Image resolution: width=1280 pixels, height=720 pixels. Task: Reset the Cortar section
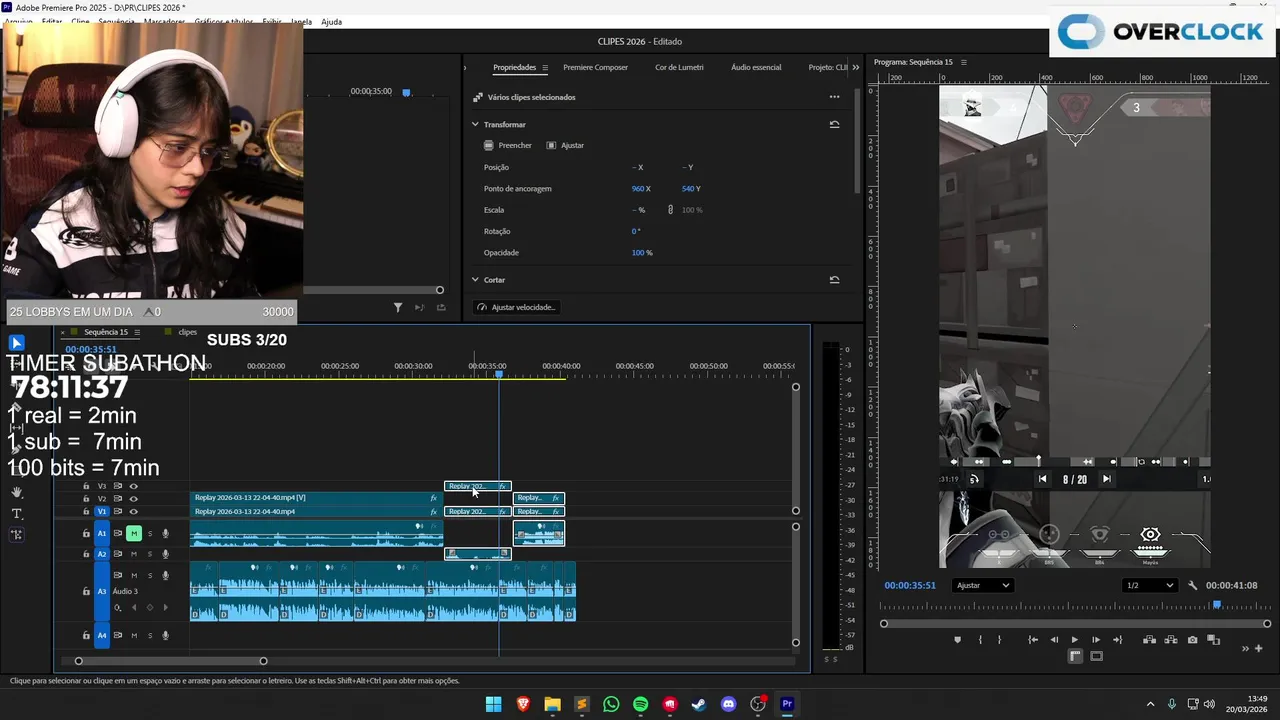click(x=834, y=280)
